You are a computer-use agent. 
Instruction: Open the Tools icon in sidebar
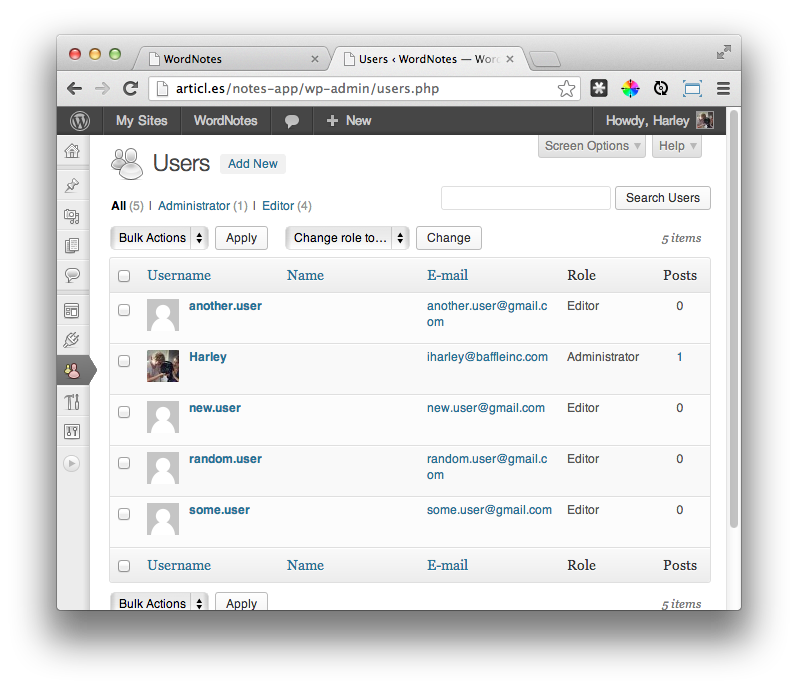coord(72,402)
